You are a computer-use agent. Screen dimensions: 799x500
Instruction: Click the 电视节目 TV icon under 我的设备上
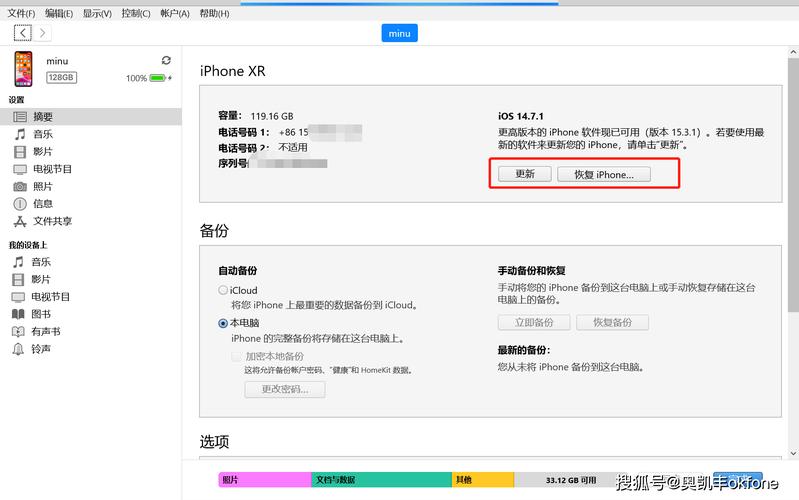(18, 297)
